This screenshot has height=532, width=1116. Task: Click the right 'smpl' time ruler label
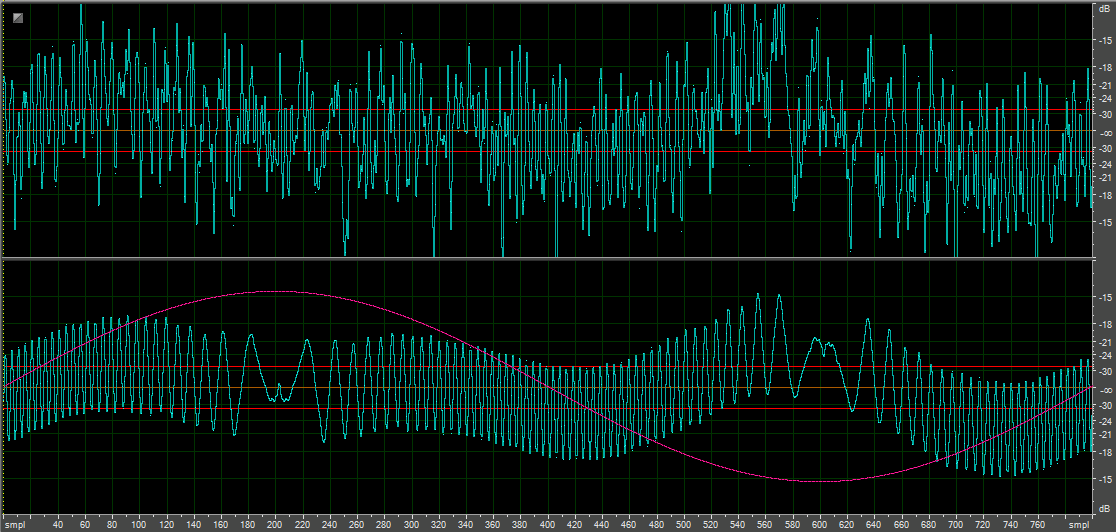pyautogui.click(x=1080, y=526)
